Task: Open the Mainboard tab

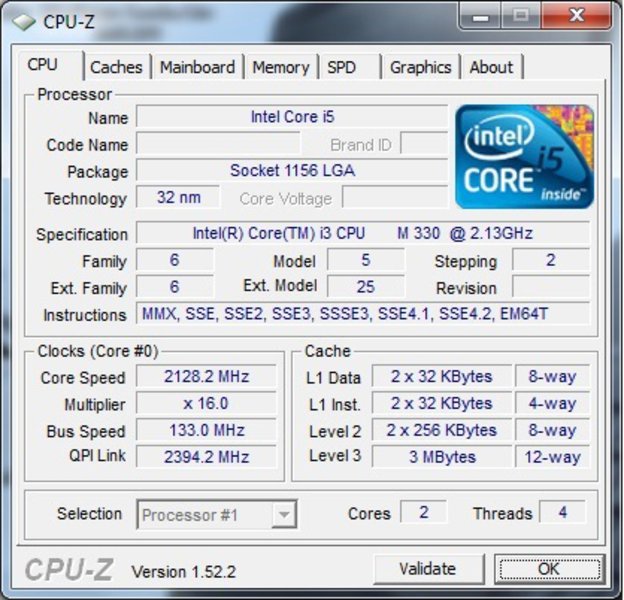Action: click(197, 67)
